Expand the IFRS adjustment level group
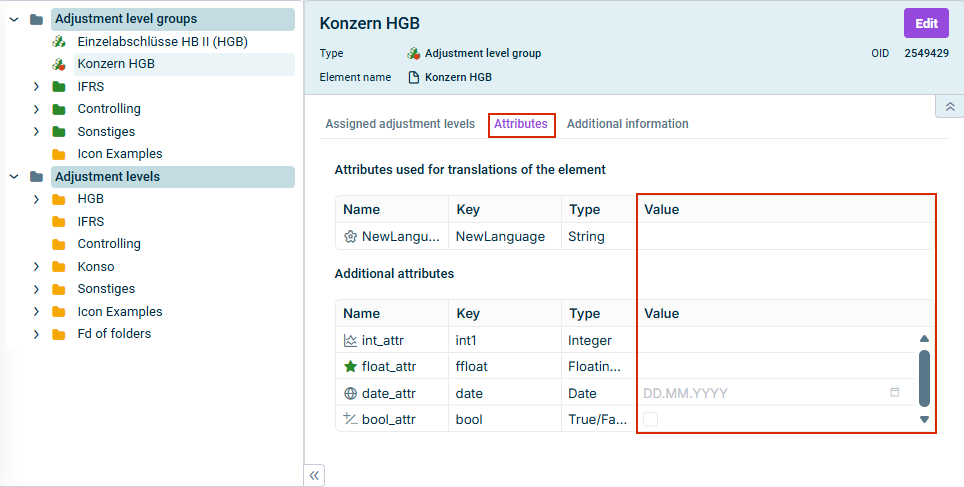This screenshot has width=964, height=487. [36, 87]
